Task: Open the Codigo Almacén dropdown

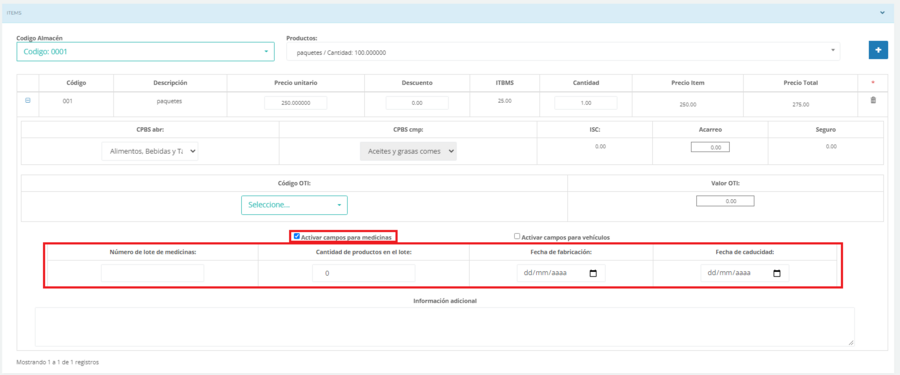Action: (145, 52)
